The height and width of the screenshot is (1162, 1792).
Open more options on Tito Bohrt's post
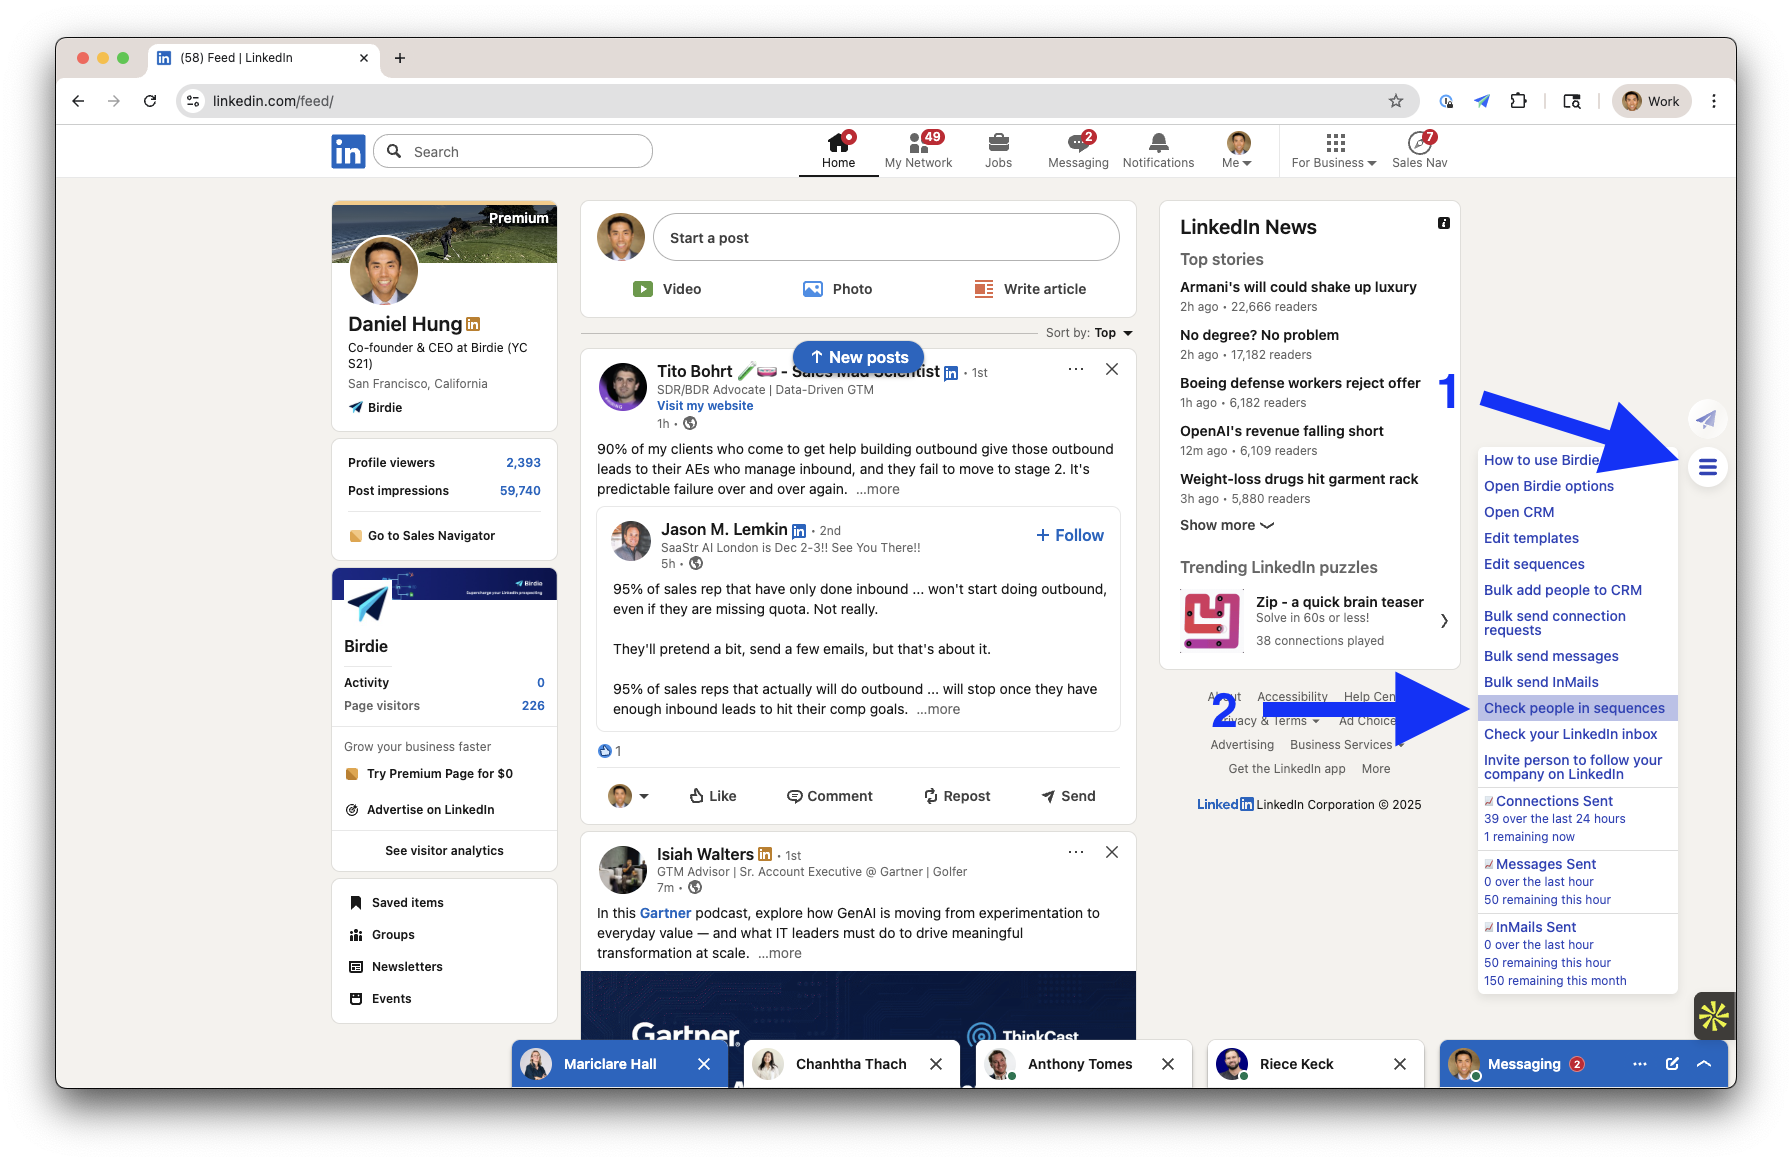point(1076,369)
